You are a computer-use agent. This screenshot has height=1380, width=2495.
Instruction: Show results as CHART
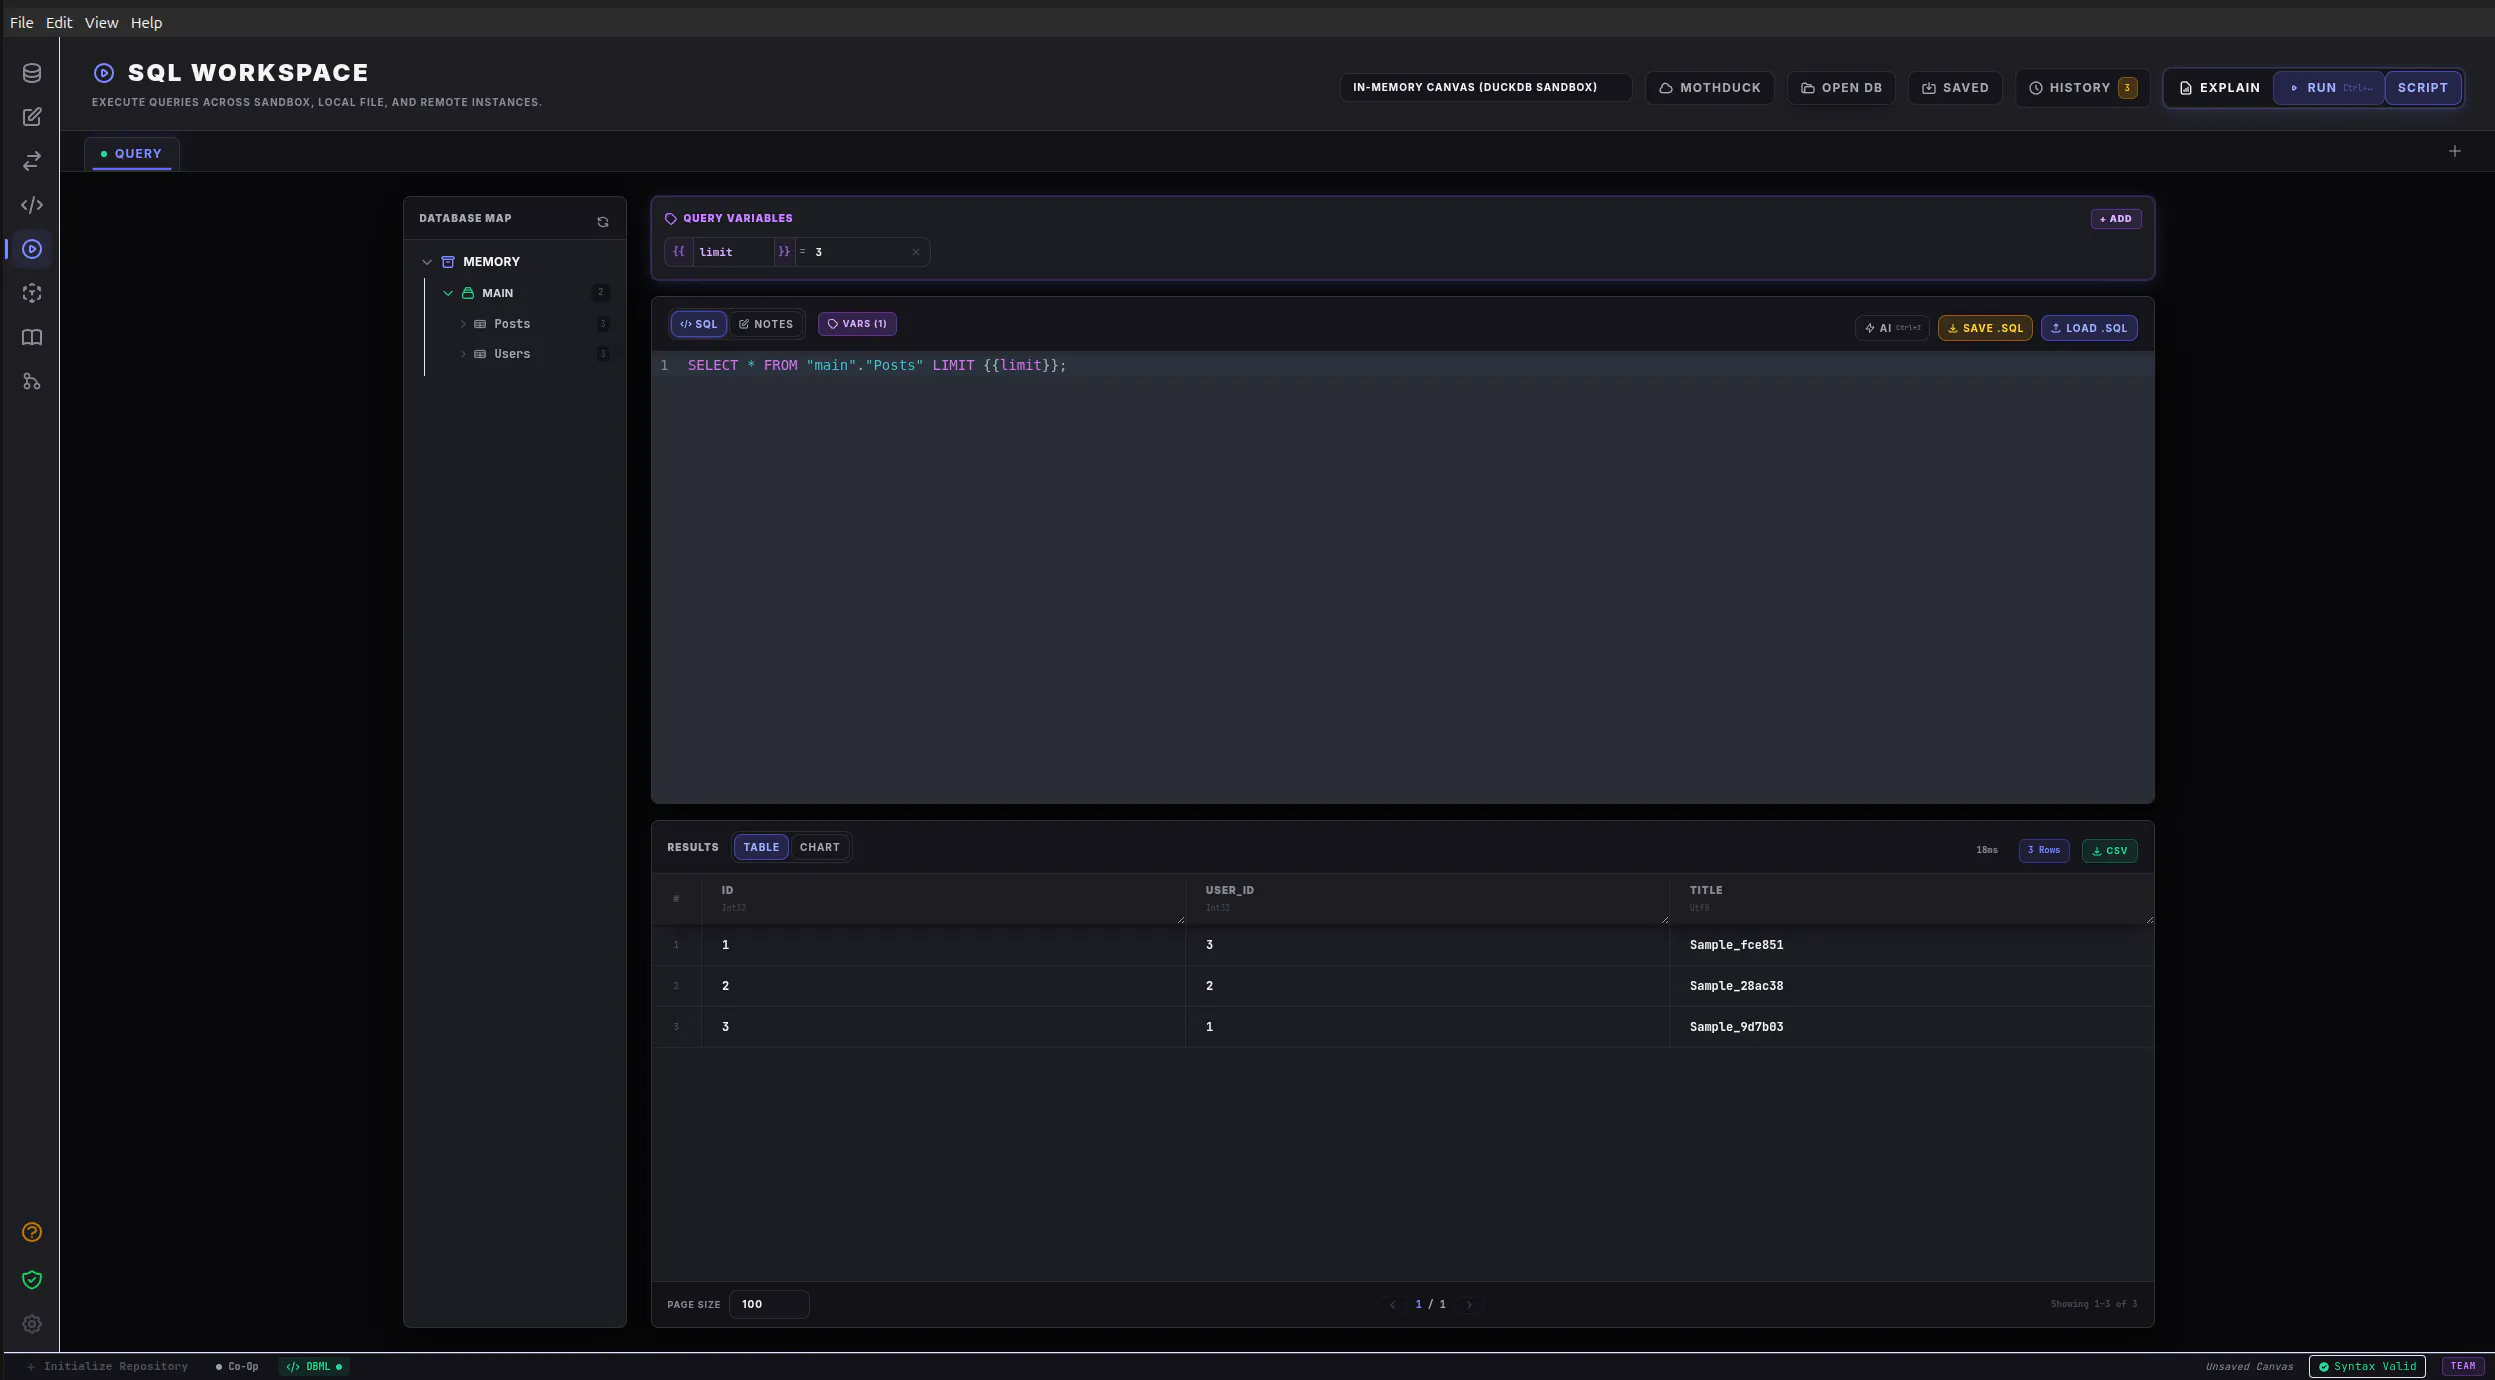[x=820, y=847]
